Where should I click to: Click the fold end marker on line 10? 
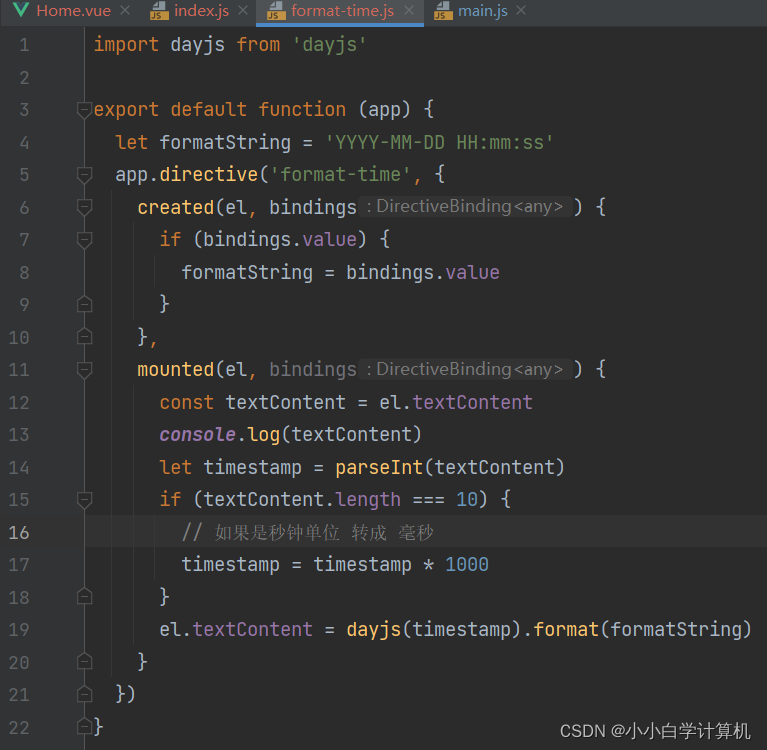coord(85,337)
